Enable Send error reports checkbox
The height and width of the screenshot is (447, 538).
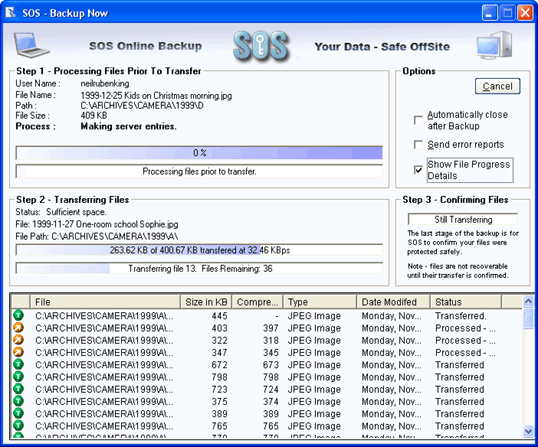[x=418, y=144]
